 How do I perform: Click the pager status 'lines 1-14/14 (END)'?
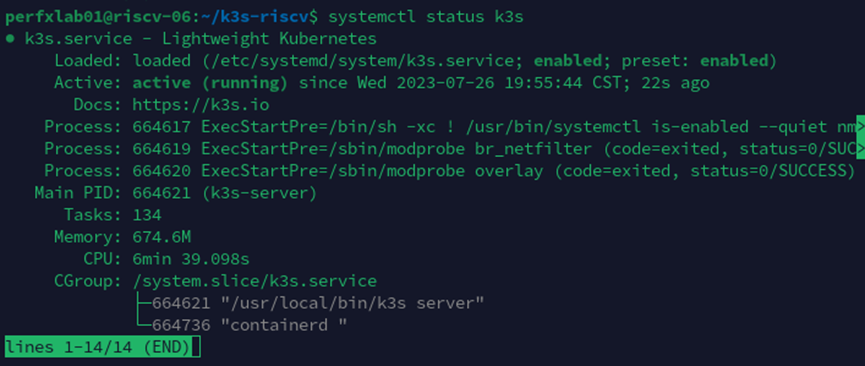(x=97, y=347)
